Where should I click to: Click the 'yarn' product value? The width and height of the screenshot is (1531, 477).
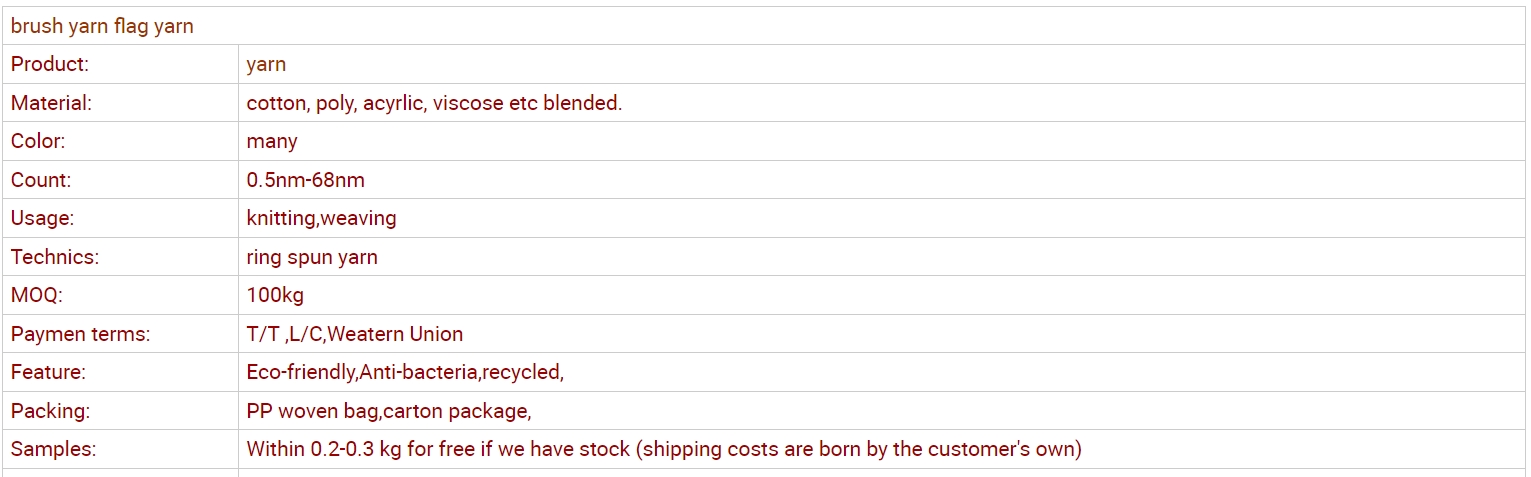266,65
